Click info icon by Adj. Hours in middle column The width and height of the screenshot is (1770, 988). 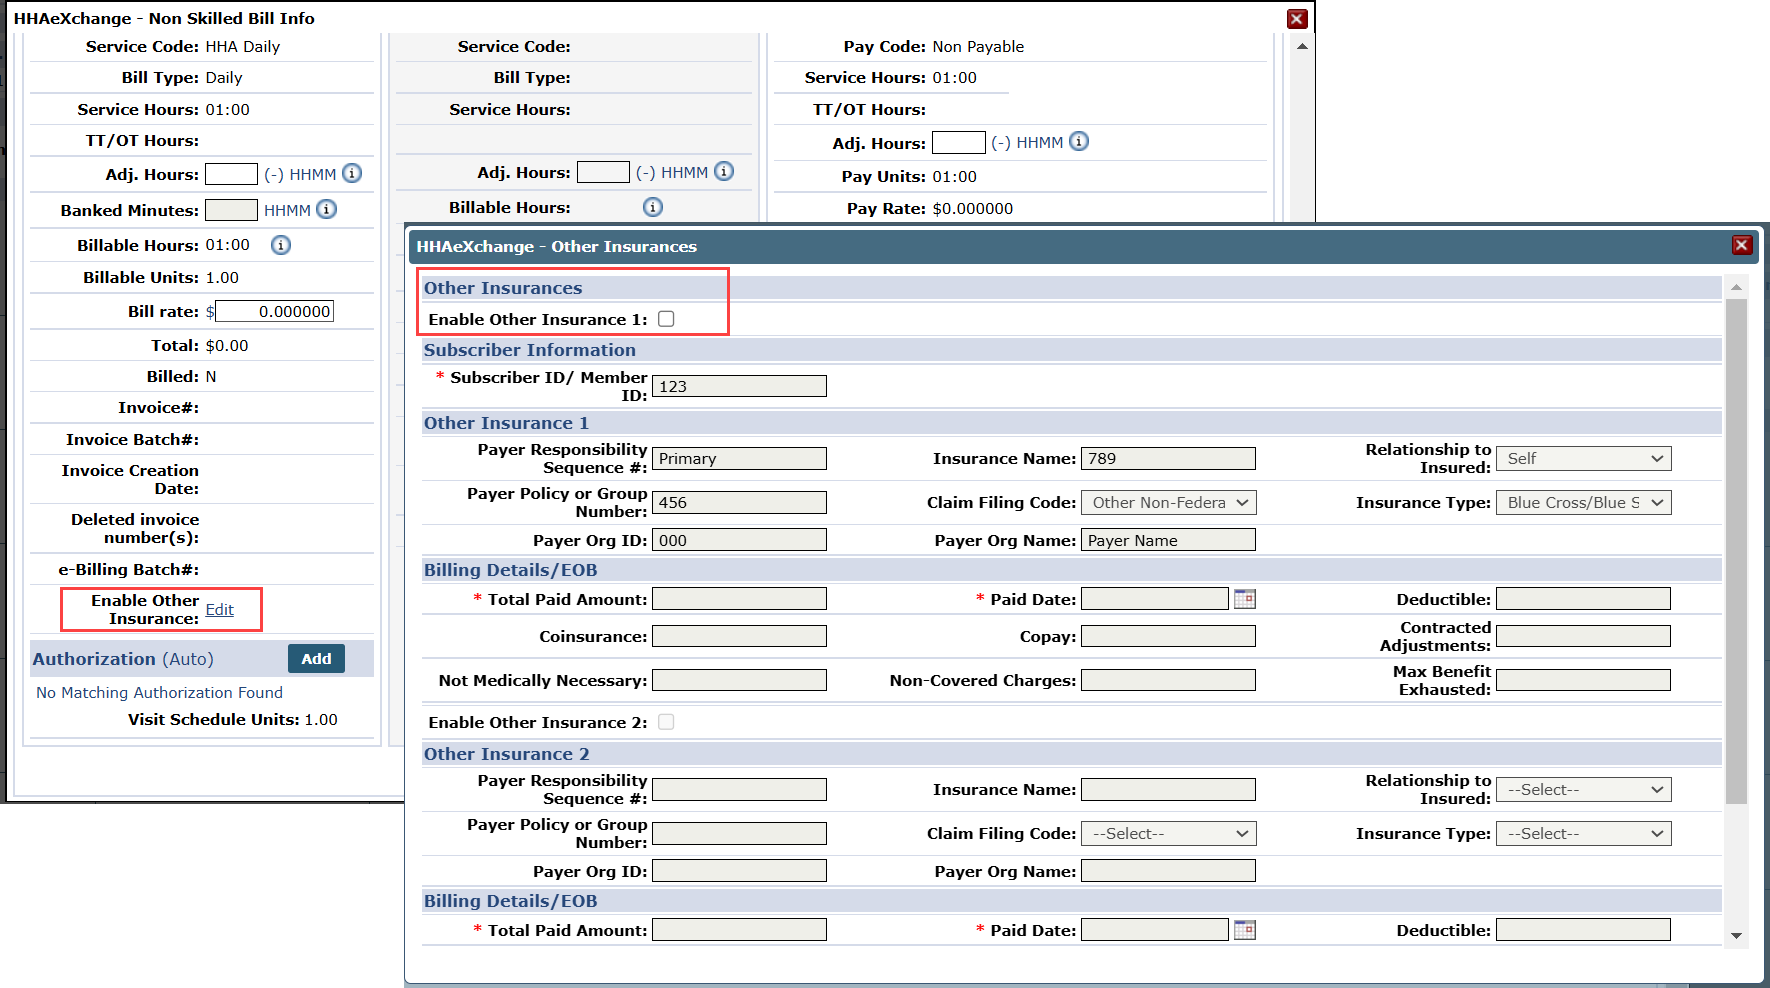(x=724, y=171)
